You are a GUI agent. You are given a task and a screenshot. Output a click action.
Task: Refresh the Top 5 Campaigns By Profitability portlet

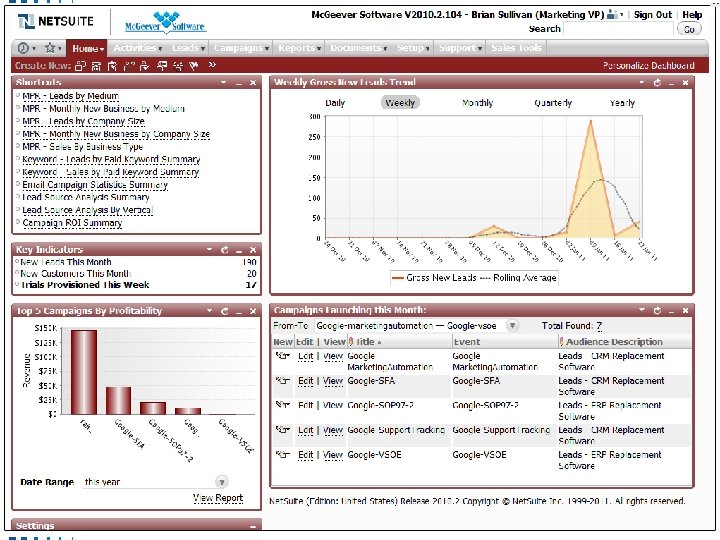[225, 311]
